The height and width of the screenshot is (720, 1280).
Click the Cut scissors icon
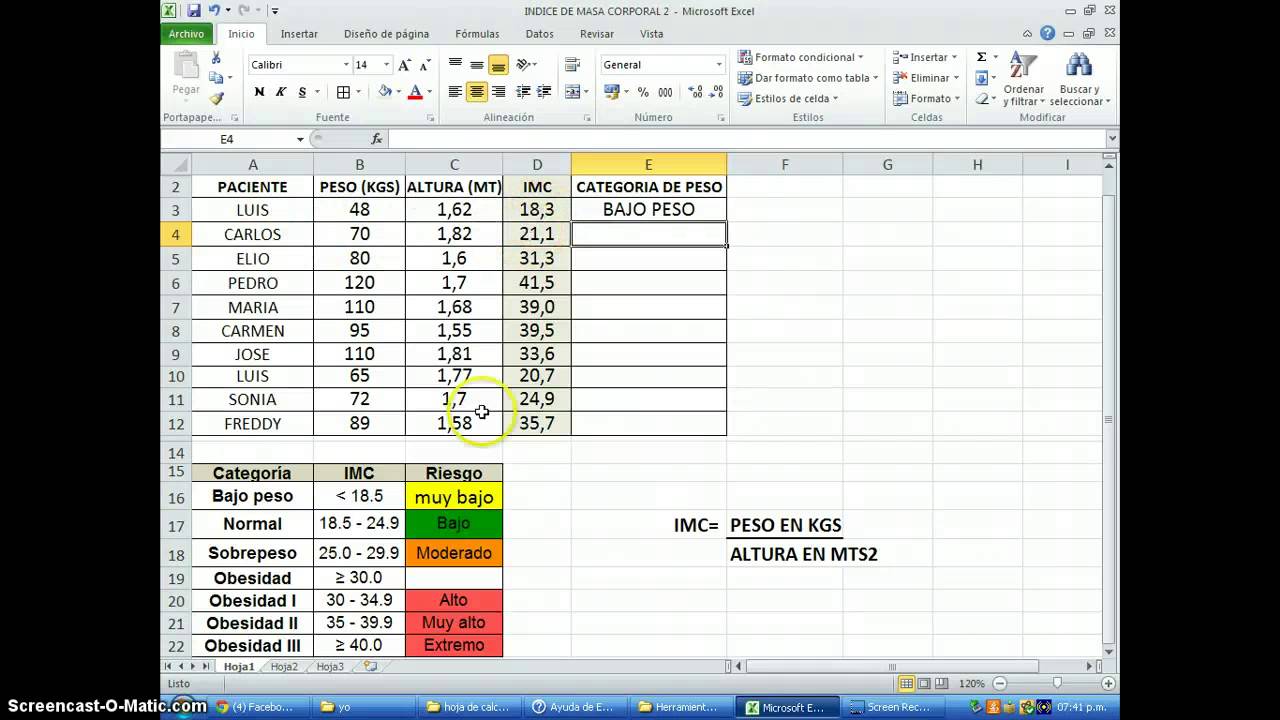click(216, 58)
